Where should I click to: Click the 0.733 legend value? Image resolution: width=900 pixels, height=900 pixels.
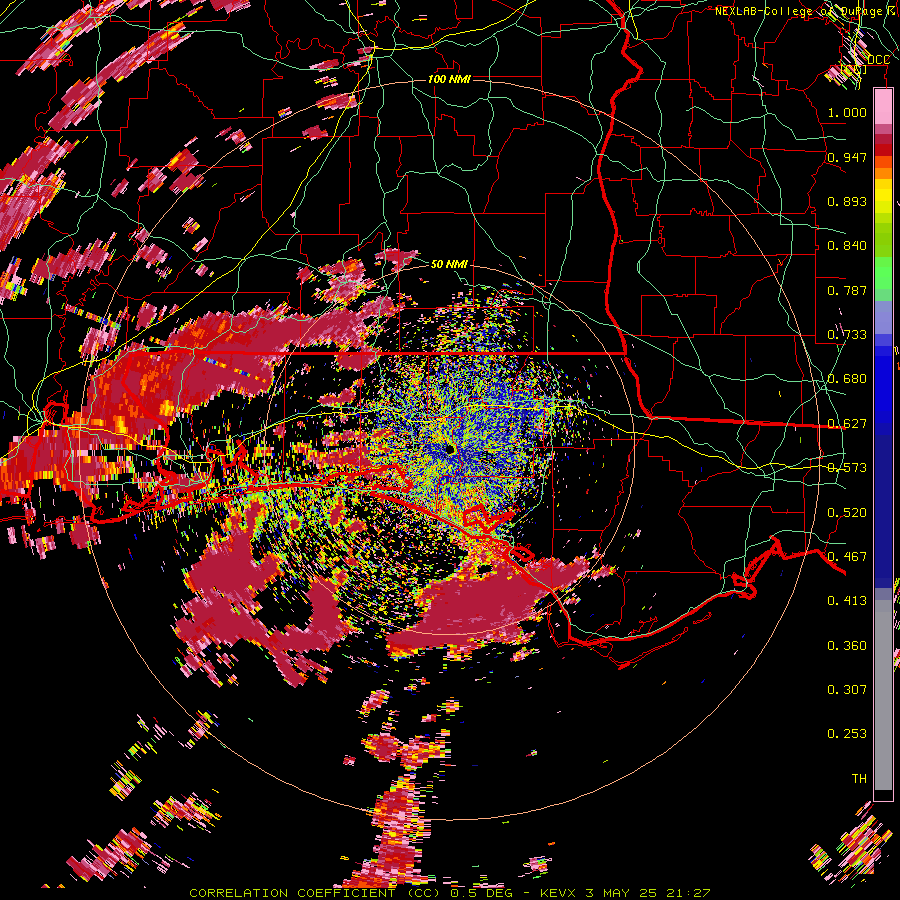tap(847, 335)
